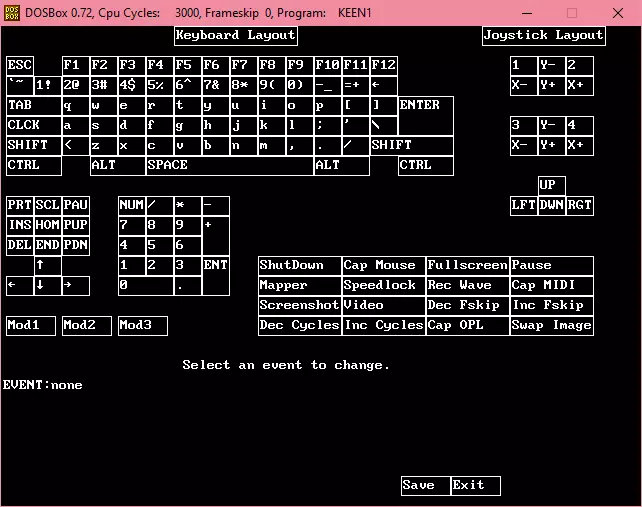Select the right arrow key button

coord(76,285)
